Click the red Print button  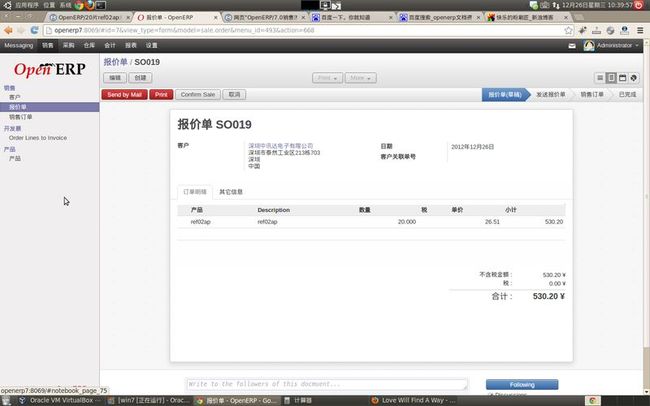click(161, 95)
